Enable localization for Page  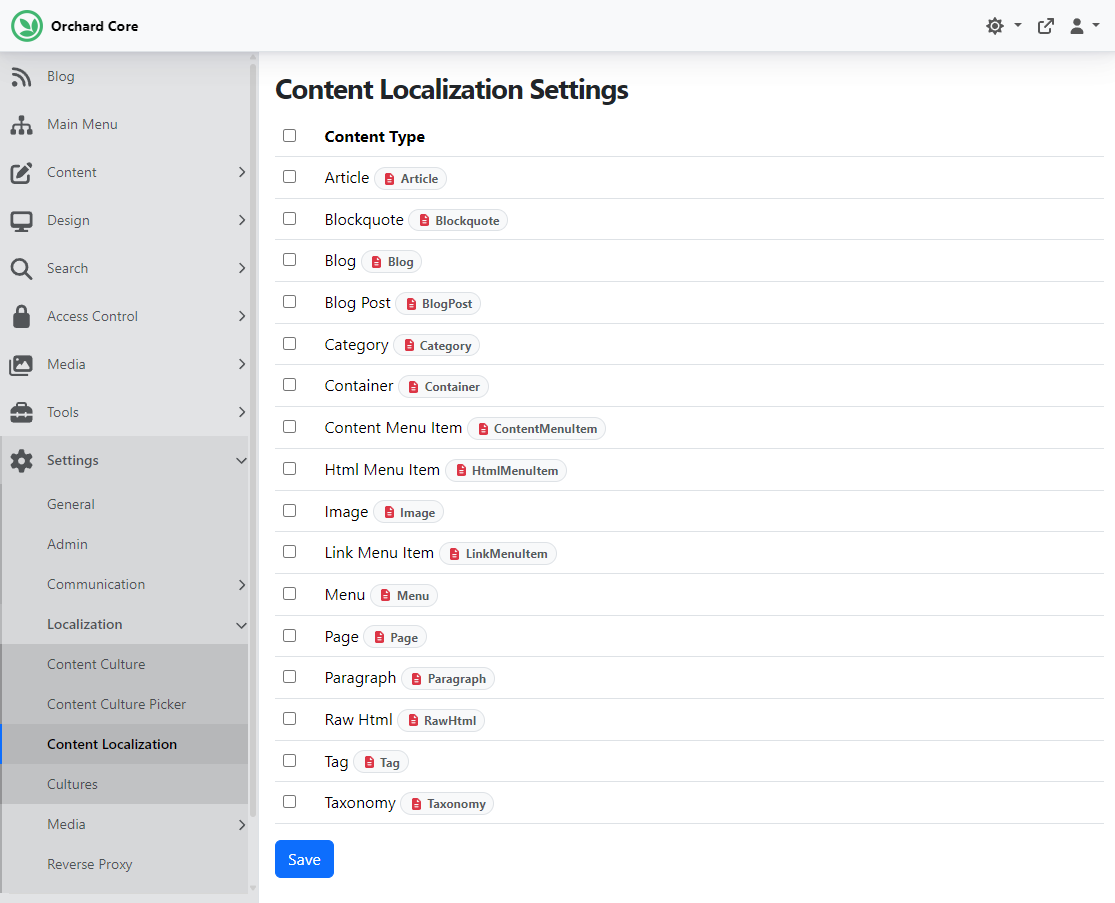pos(289,636)
